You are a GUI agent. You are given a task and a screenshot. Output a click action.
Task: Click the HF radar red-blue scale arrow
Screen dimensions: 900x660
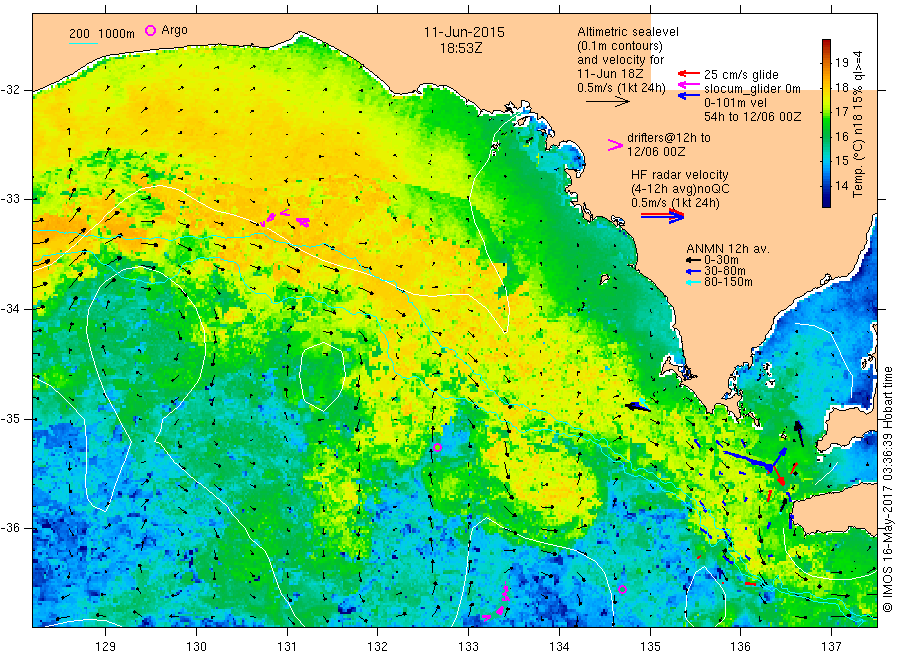coord(662,216)
